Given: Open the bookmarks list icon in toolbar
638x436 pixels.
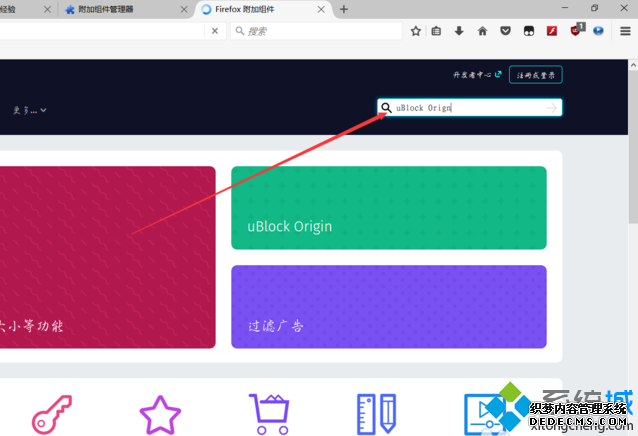Looking at the screenshot, I should point(437,31).
